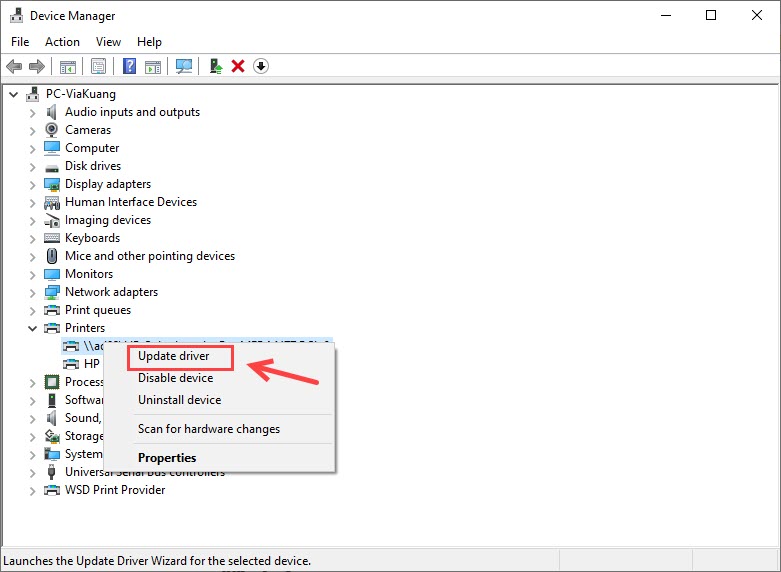This screenshot has height=572, width=781.
Task: Choose Update driver from context menu
Action: point(173,357)
